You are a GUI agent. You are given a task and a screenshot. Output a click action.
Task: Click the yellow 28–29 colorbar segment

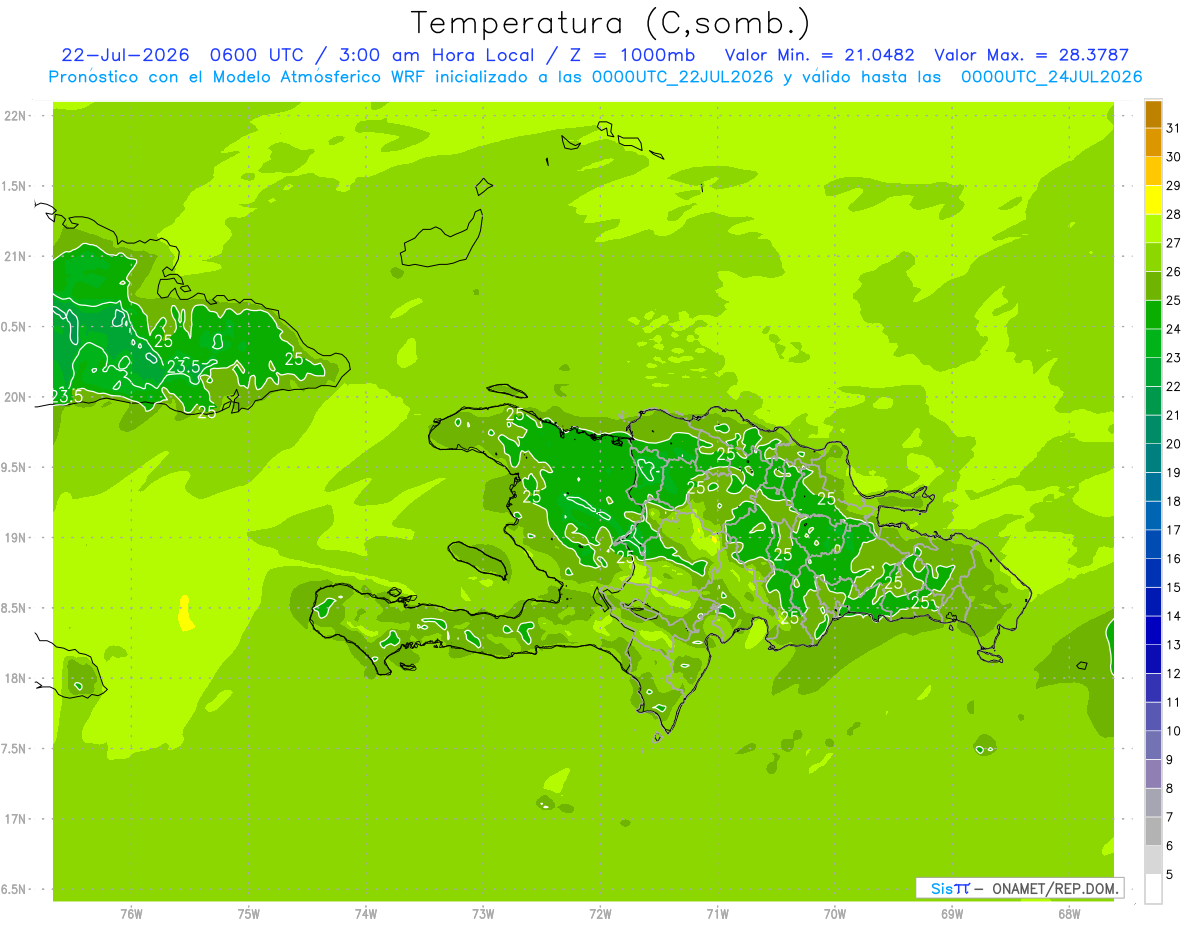[1153, 200]
